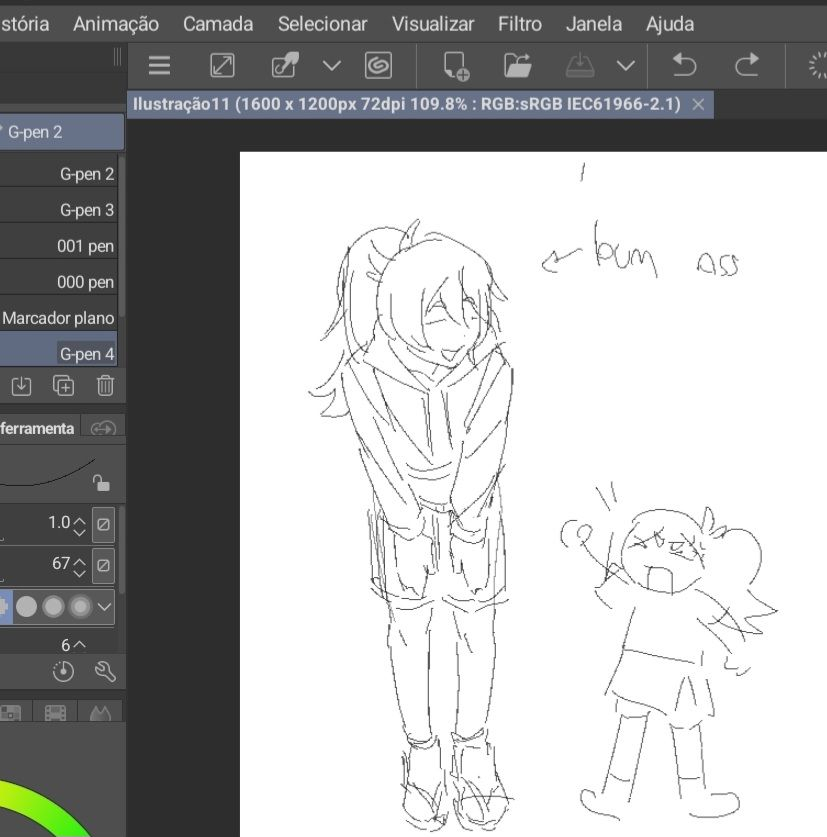Screen dimensions: 827x837
Task: Open the save options dropdown arrow
Action: click(625, 66)
